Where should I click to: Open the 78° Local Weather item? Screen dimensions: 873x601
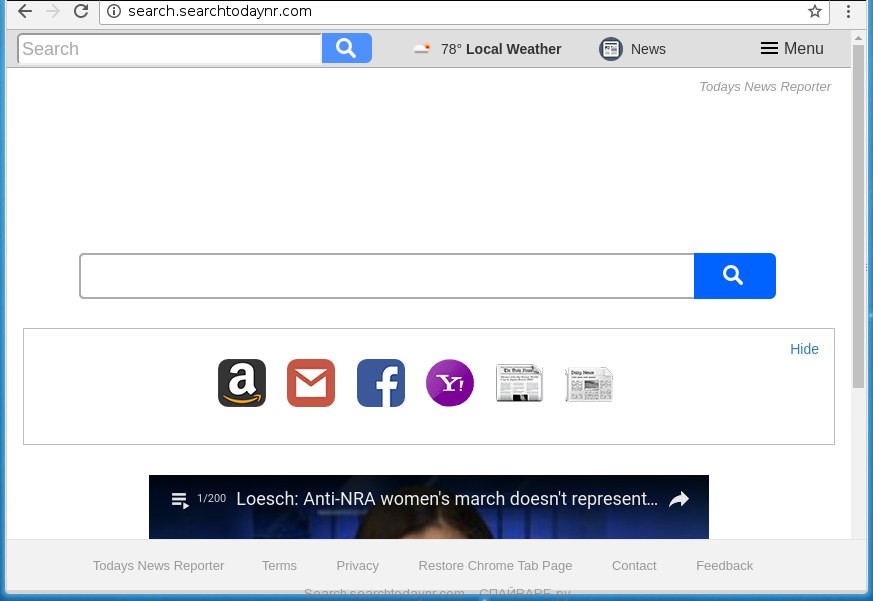488,49
